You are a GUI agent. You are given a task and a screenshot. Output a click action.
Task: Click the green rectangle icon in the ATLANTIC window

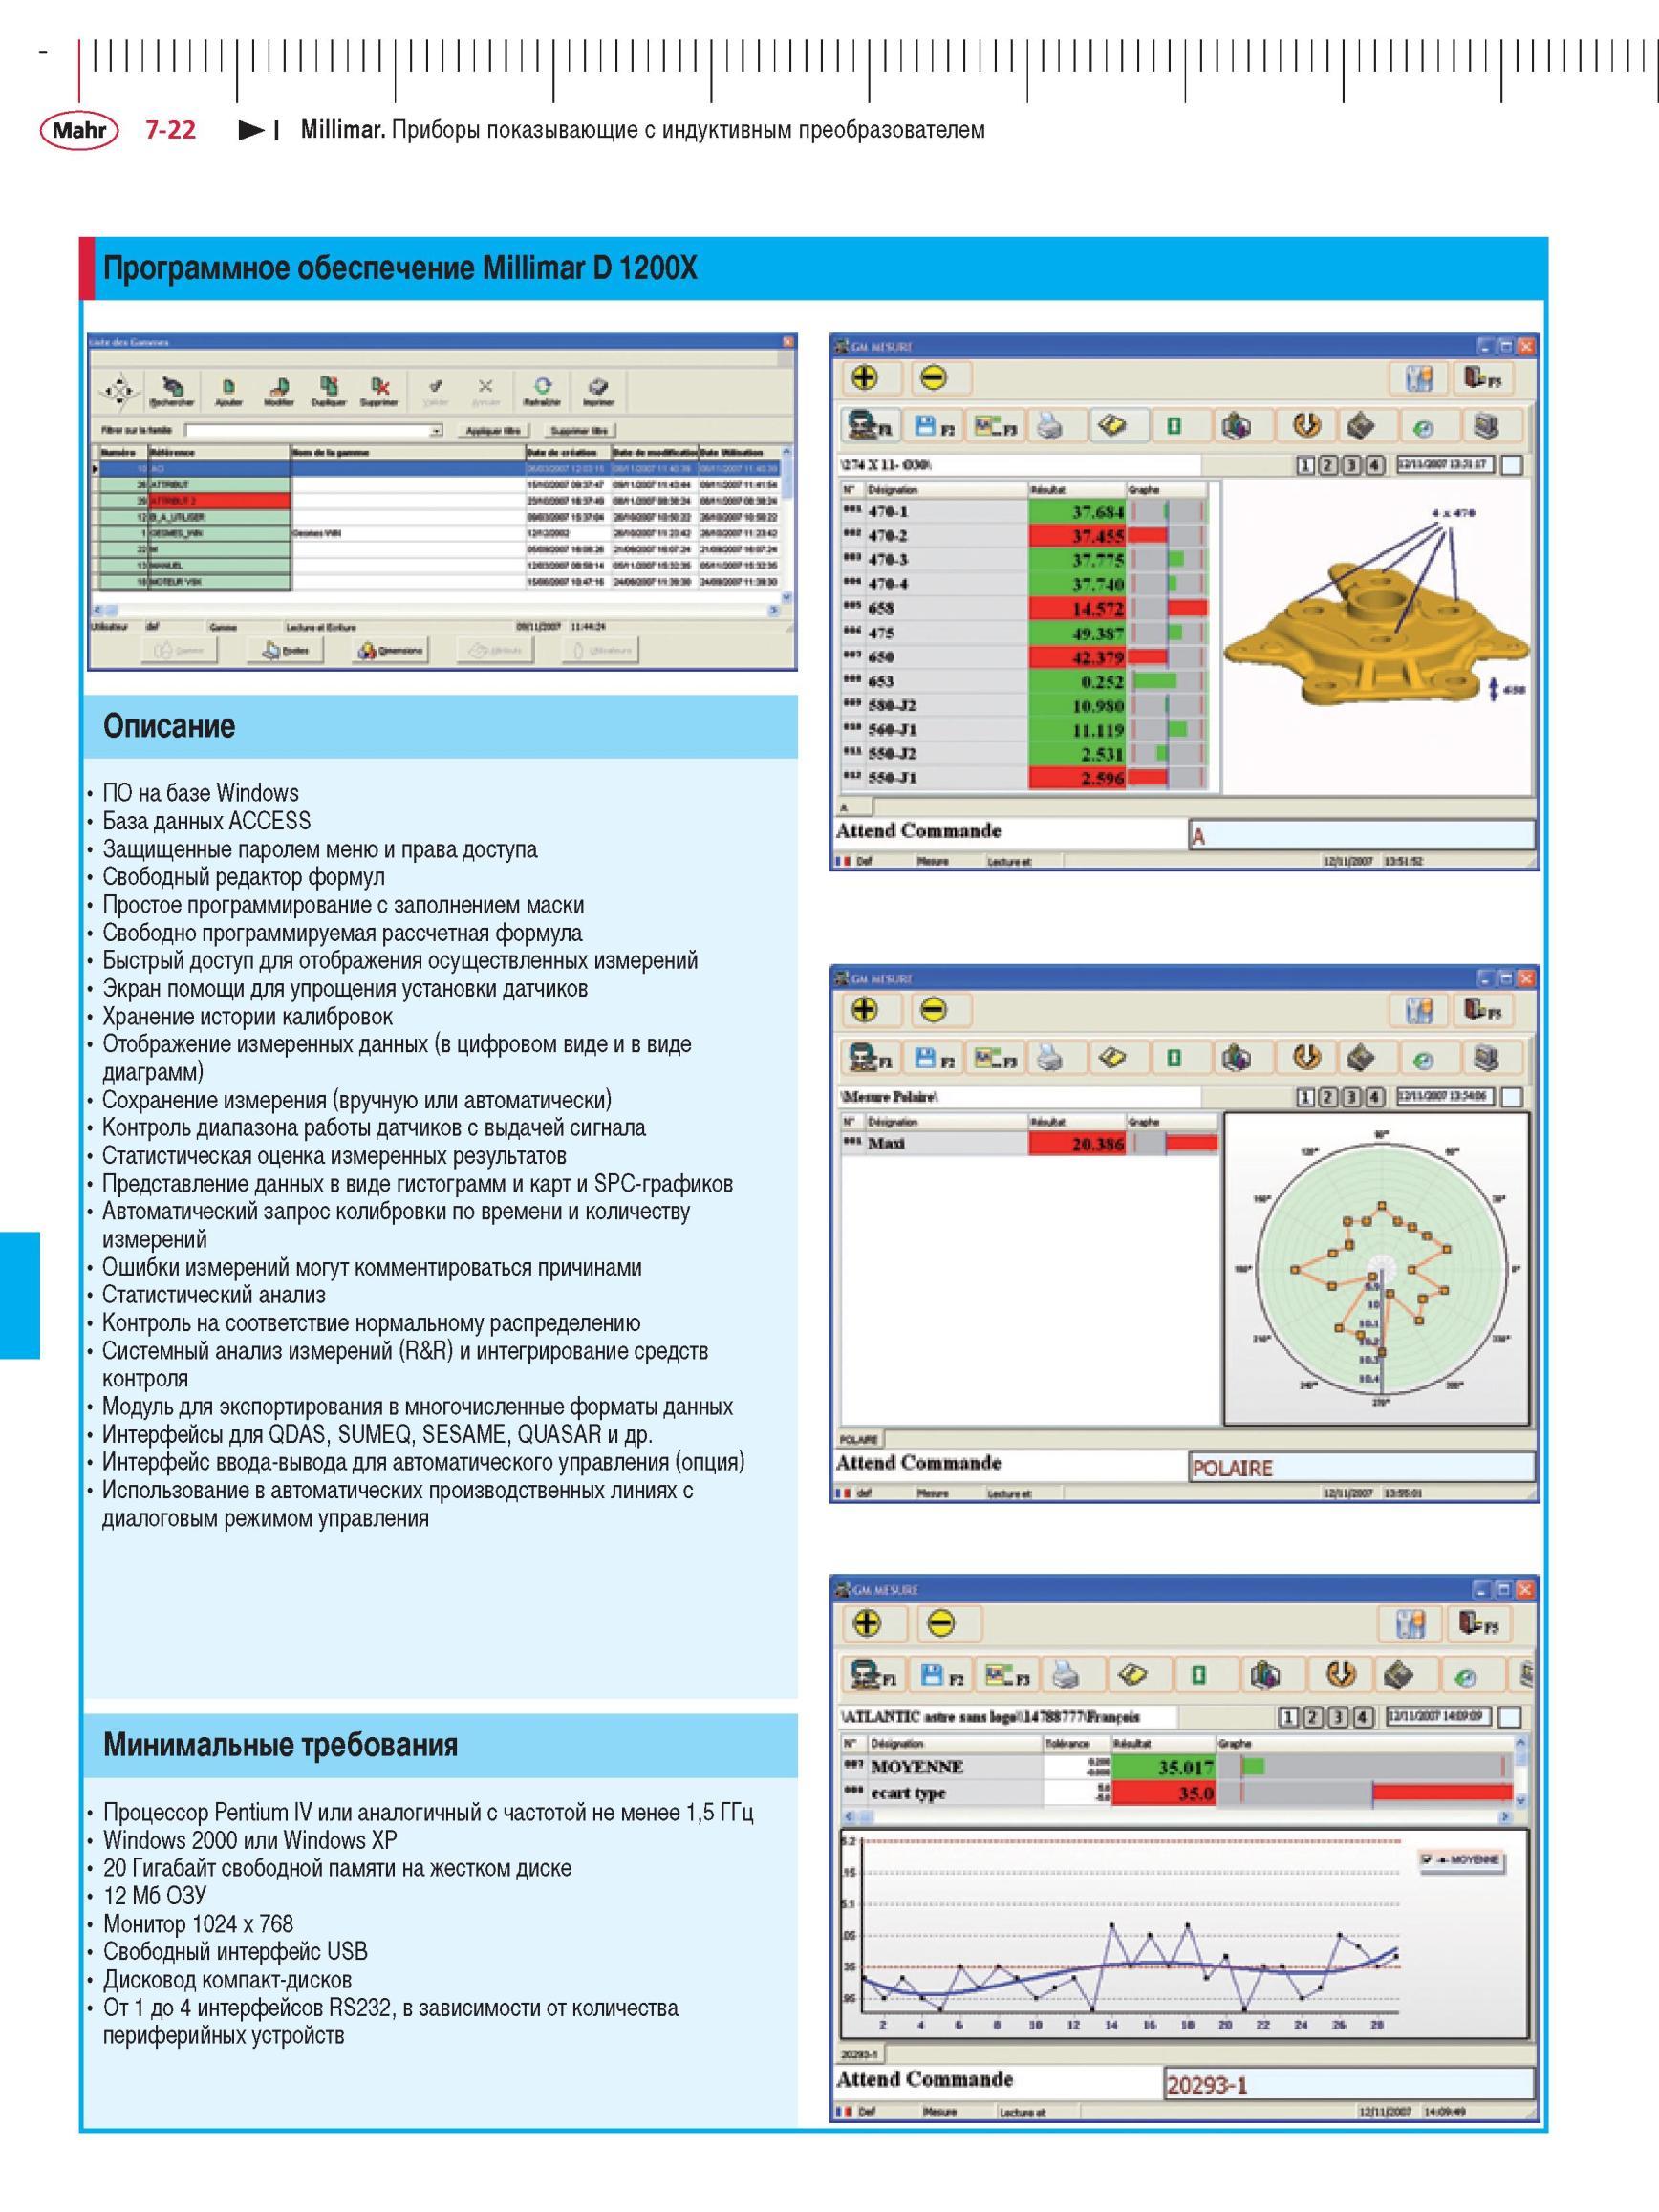pyautogui.click(x=1199, y=1674)
